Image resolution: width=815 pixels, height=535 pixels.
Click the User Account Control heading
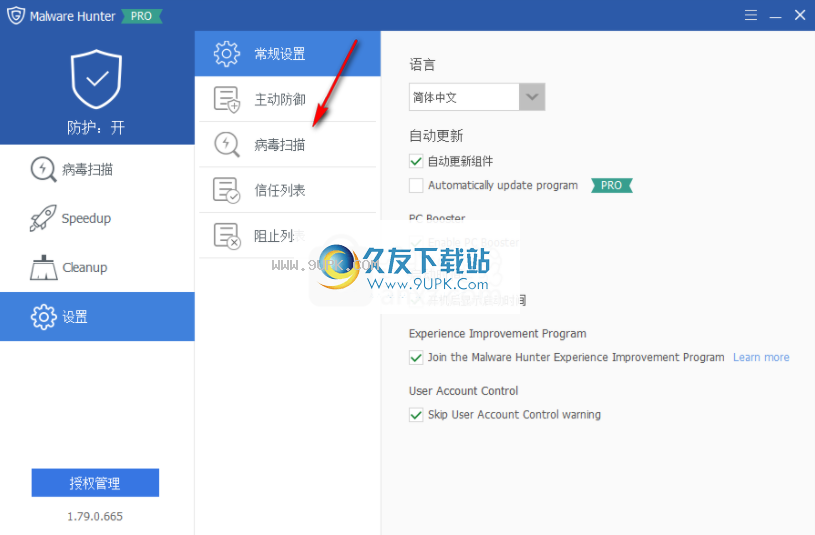463,391
